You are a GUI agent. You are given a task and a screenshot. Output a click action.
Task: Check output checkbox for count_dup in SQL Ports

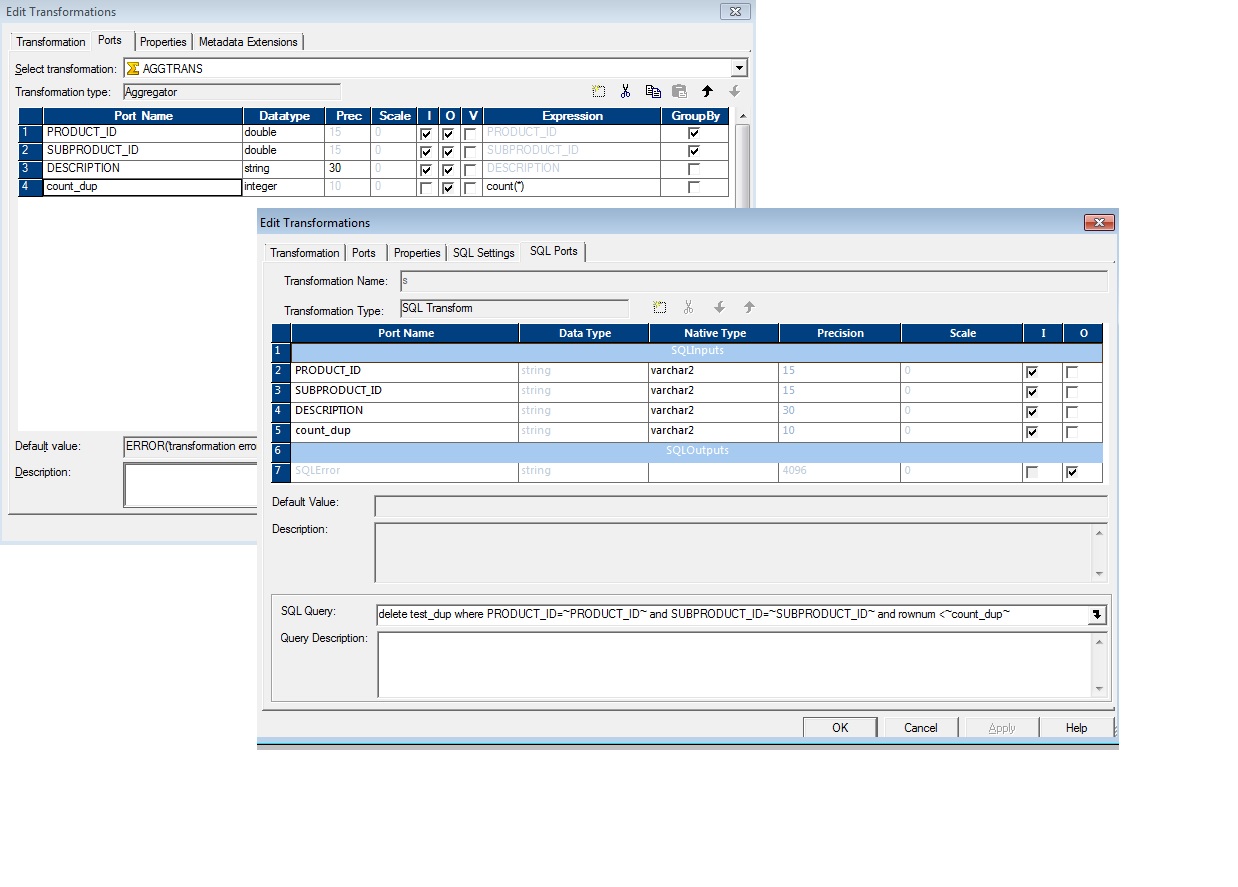[x=1072, y=432]
